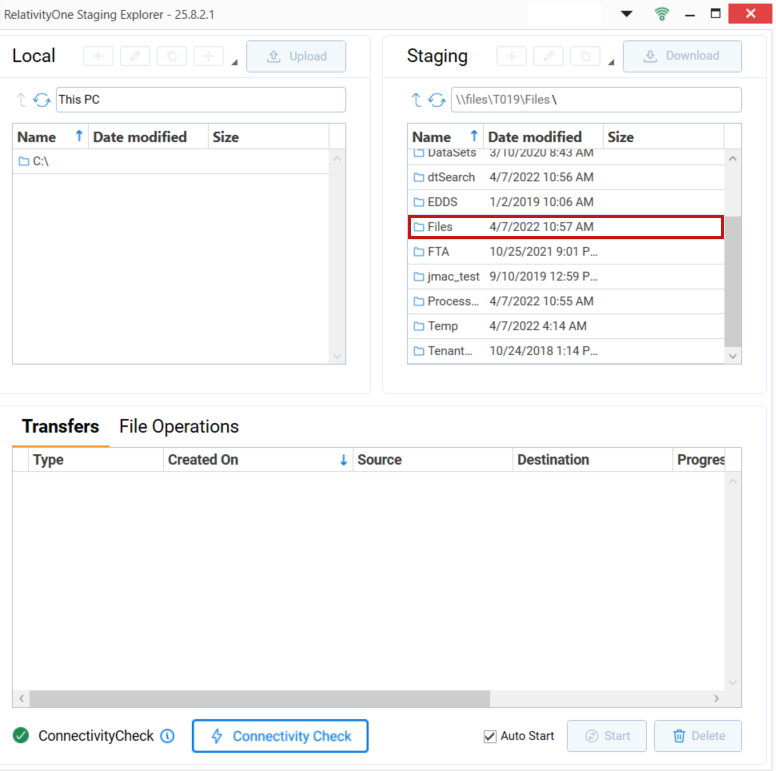This screenshot has width=776, height=771.
Task: Click the Staging list scroll down arrow
Action: coord(733,356)
